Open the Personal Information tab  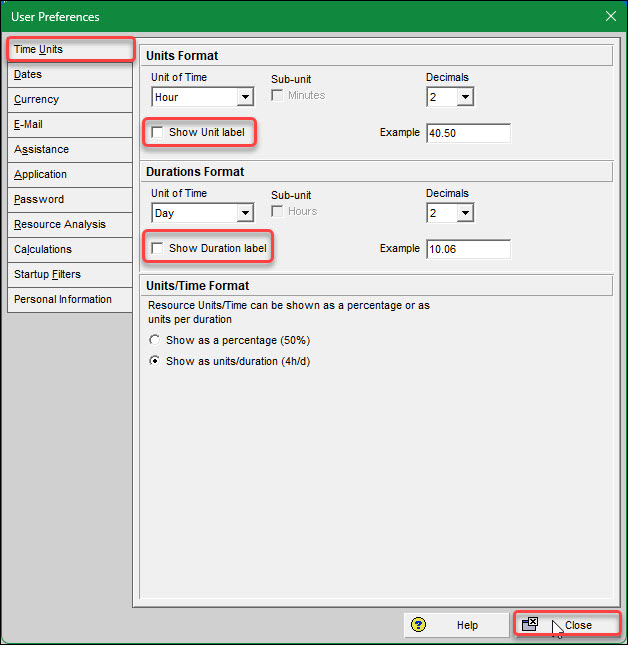[70, 299]
